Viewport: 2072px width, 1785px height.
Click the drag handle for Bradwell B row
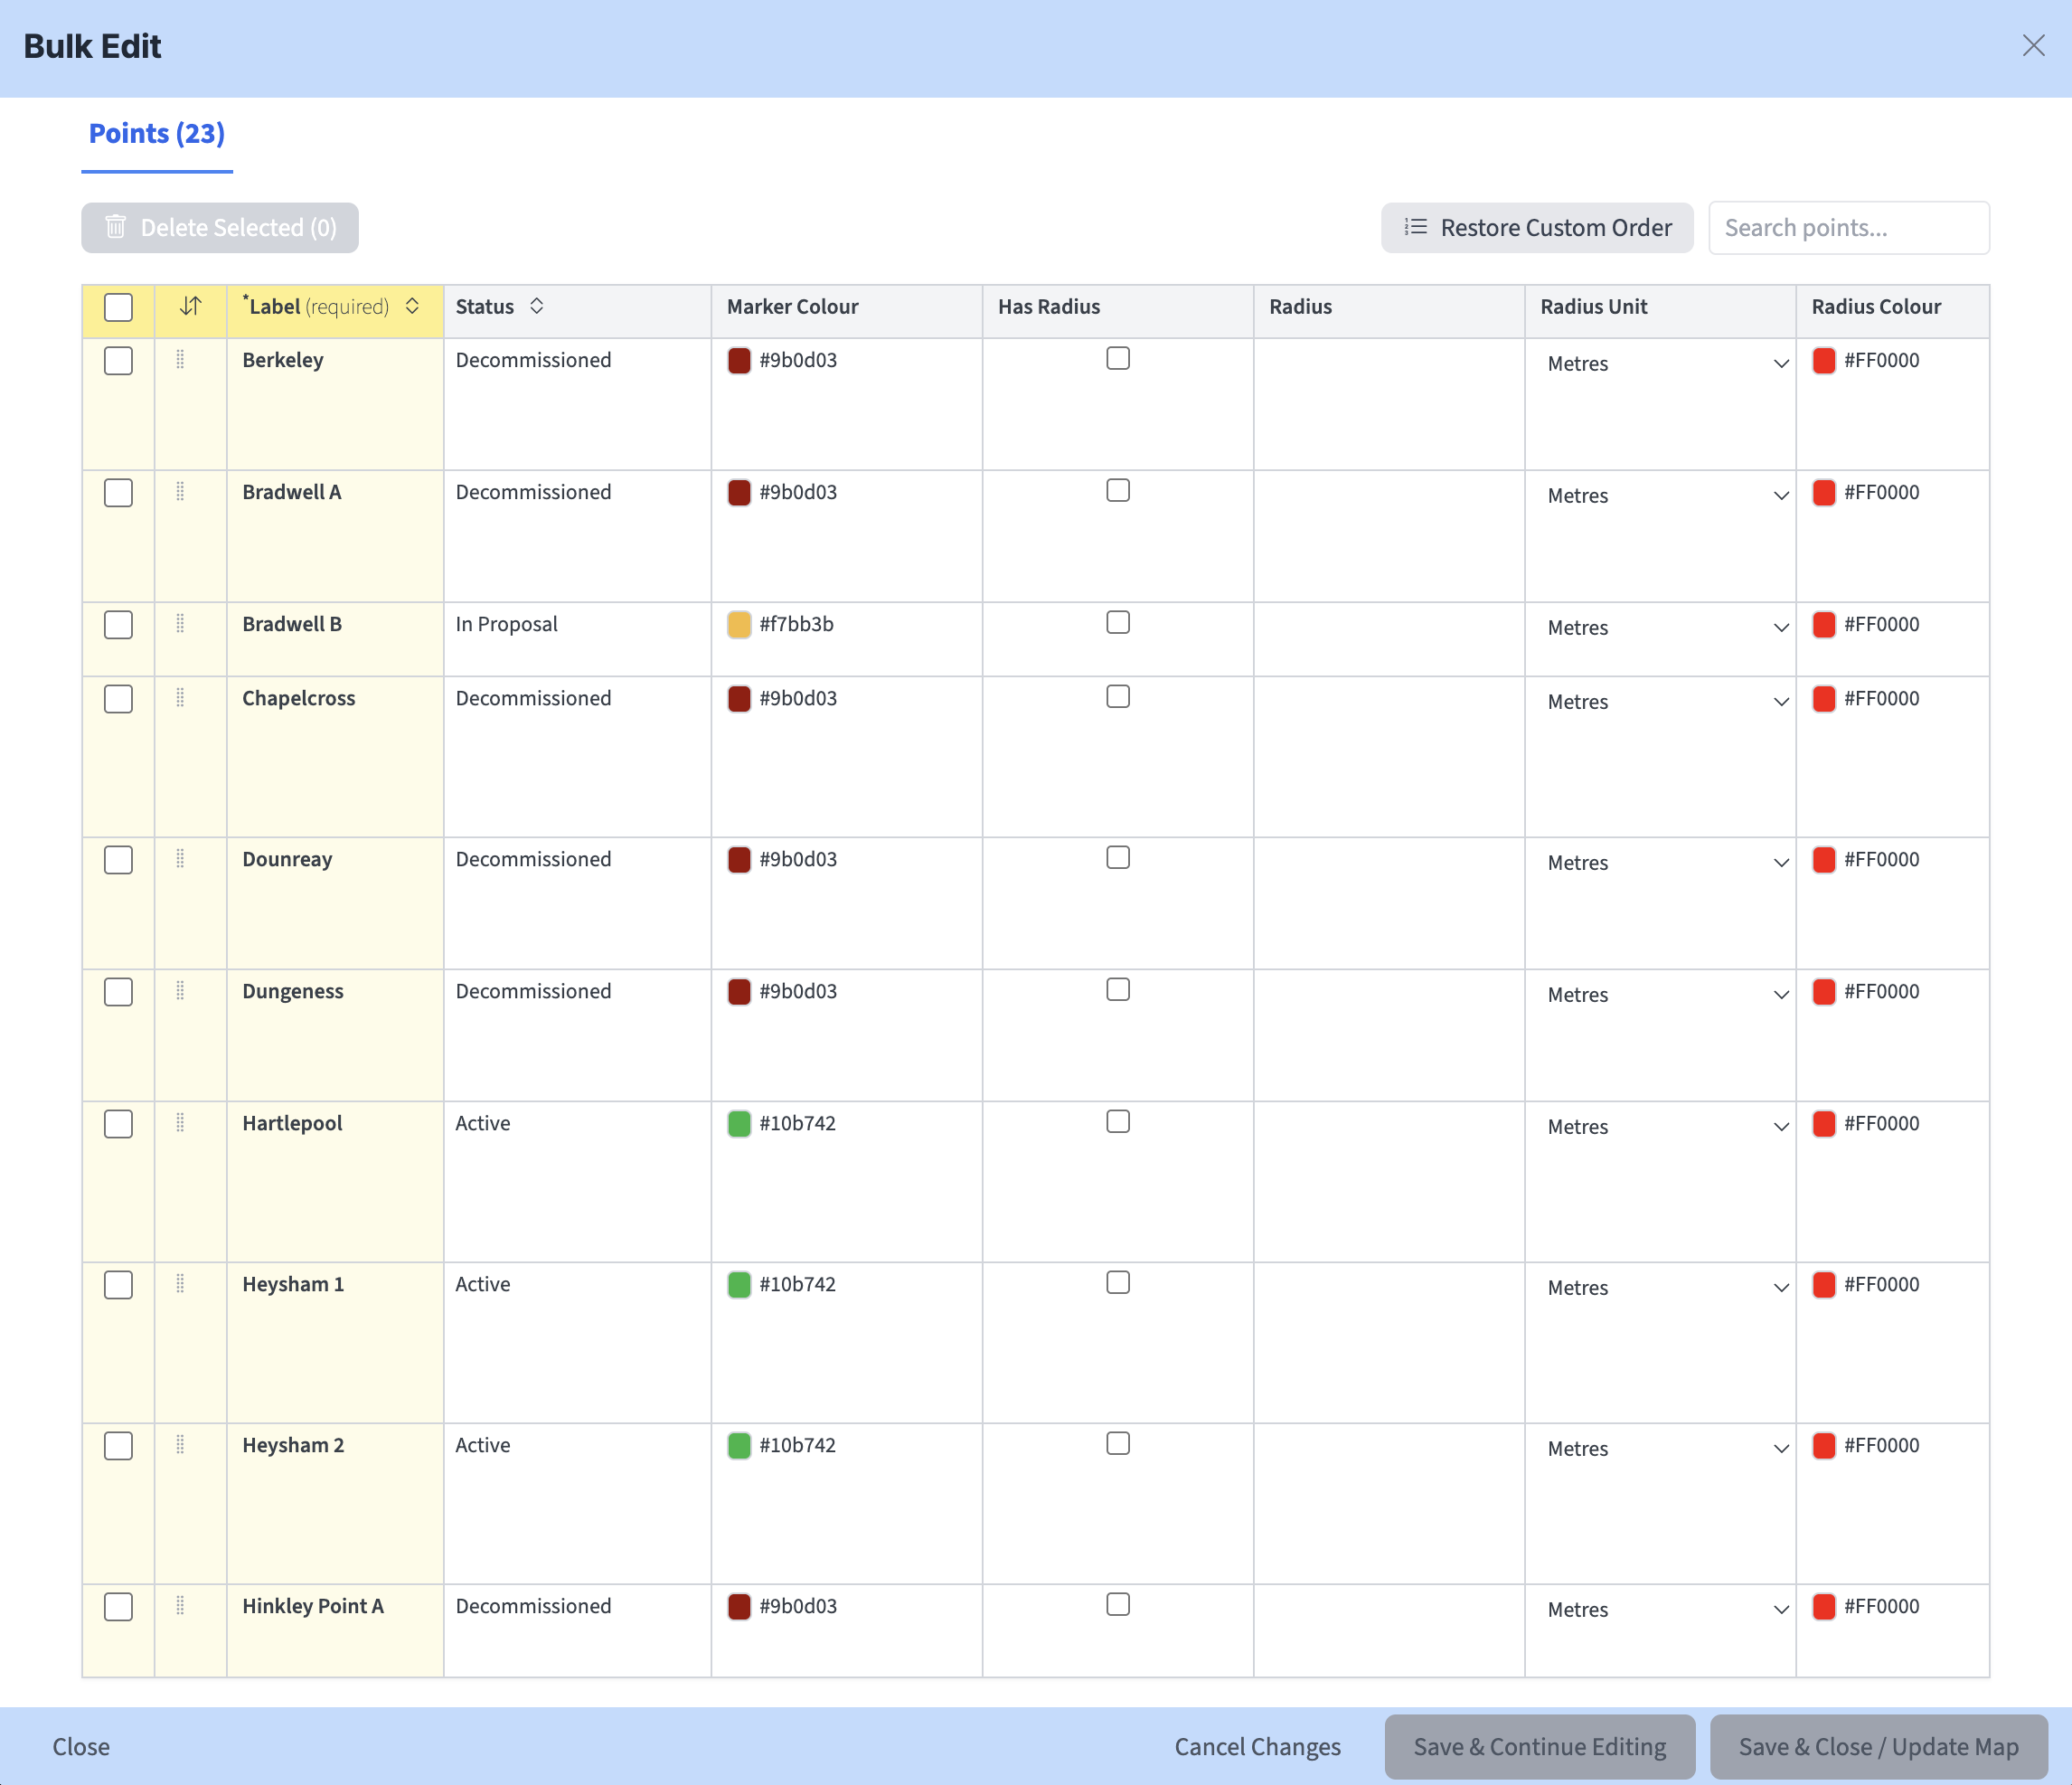pos(180,624)
